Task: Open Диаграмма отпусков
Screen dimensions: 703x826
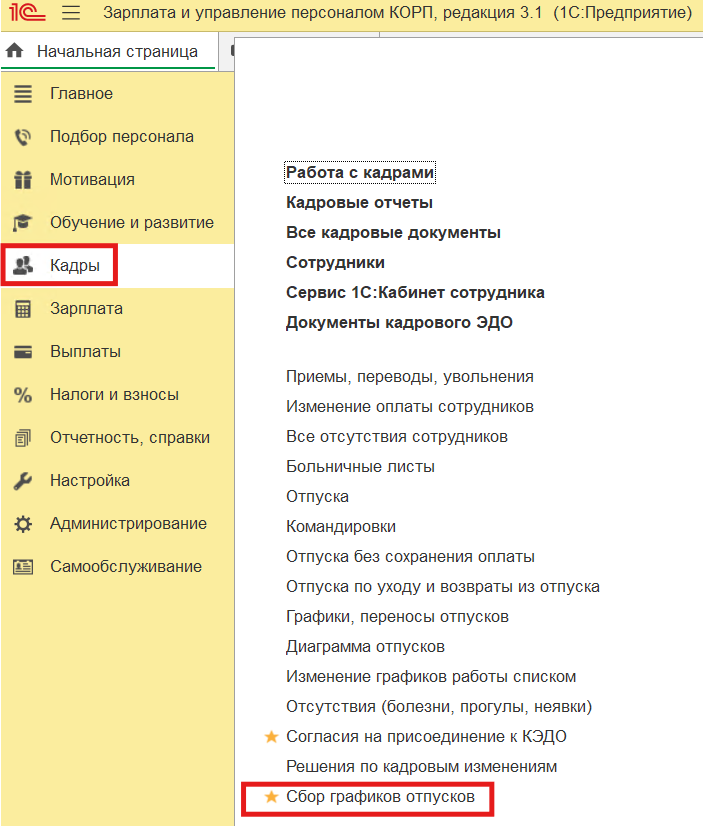Action: [365, 647]
